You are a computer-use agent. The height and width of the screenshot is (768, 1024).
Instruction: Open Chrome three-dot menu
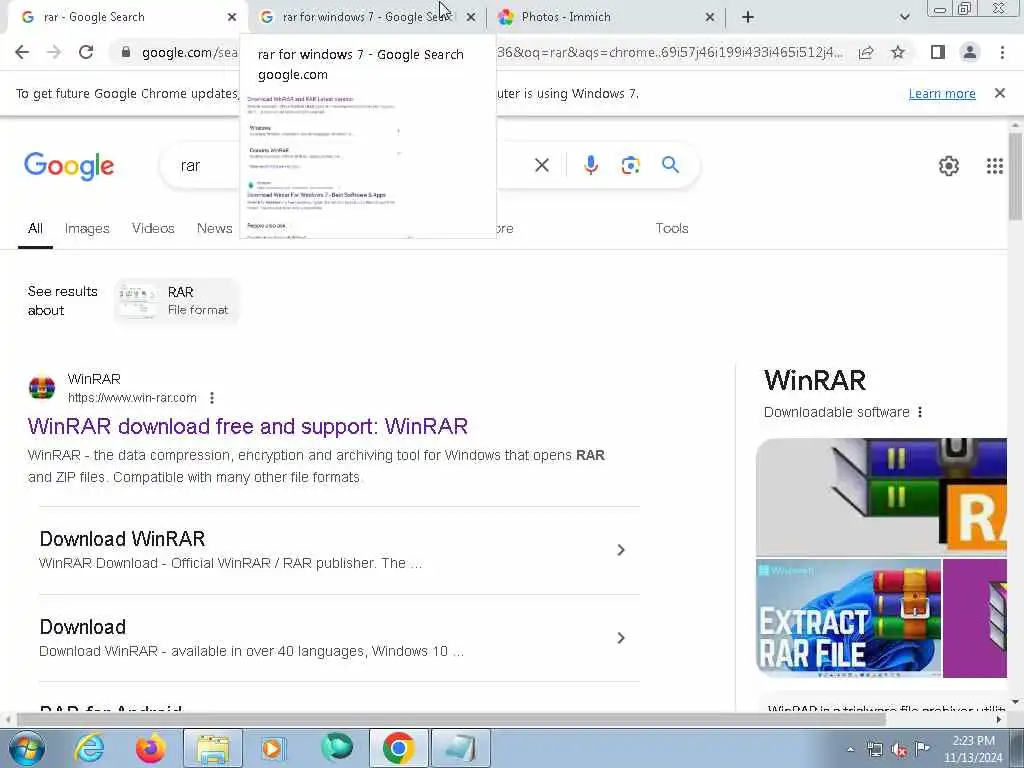[x=1002, y=52]
